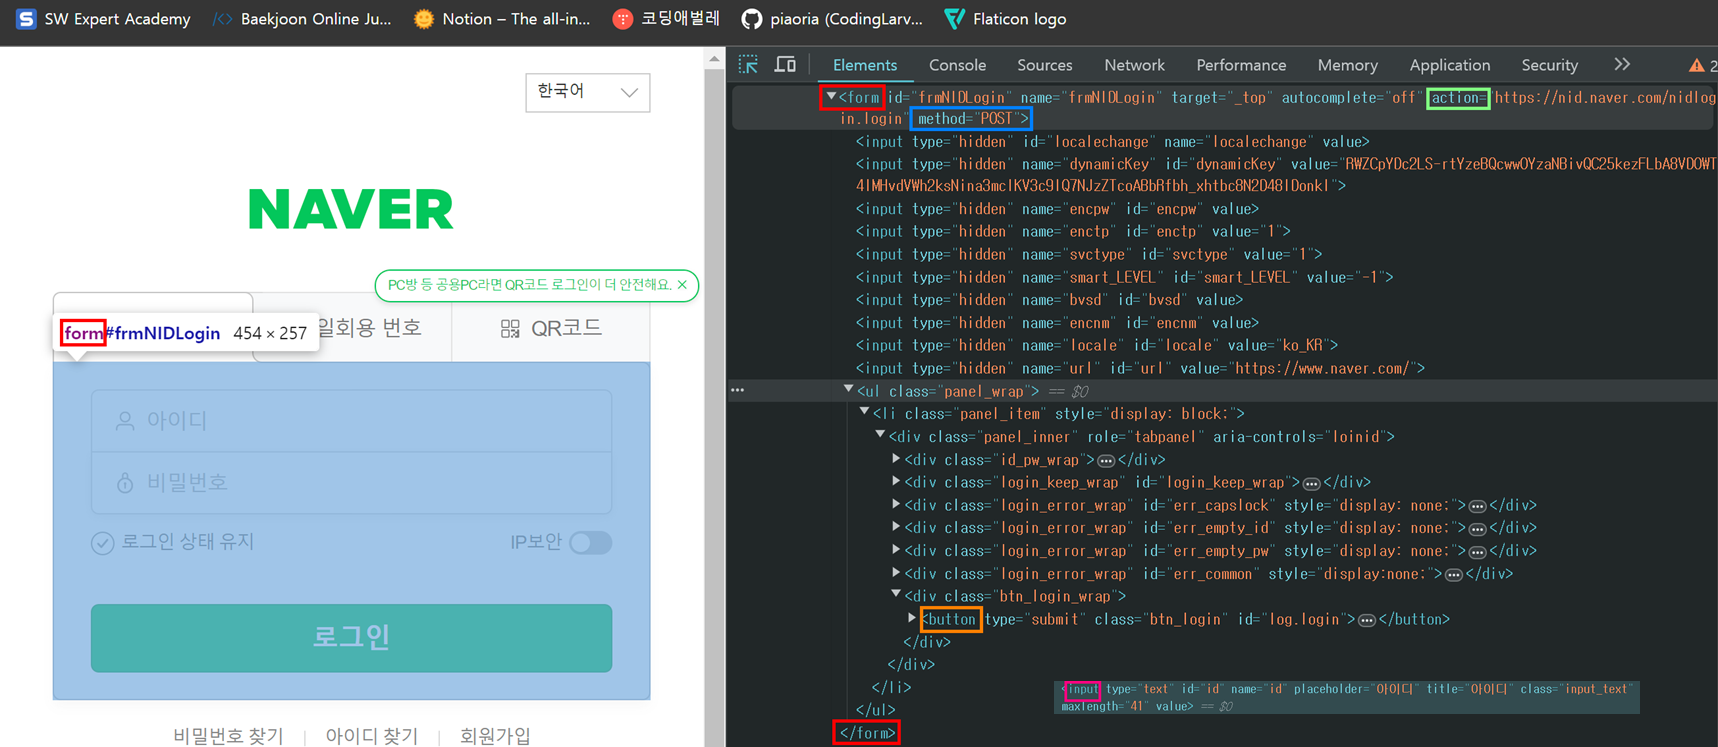Select the 일회용 번호 login tab
This screenshot has width=1718, height=747.
pyautogui.click(x=369, y=328)
